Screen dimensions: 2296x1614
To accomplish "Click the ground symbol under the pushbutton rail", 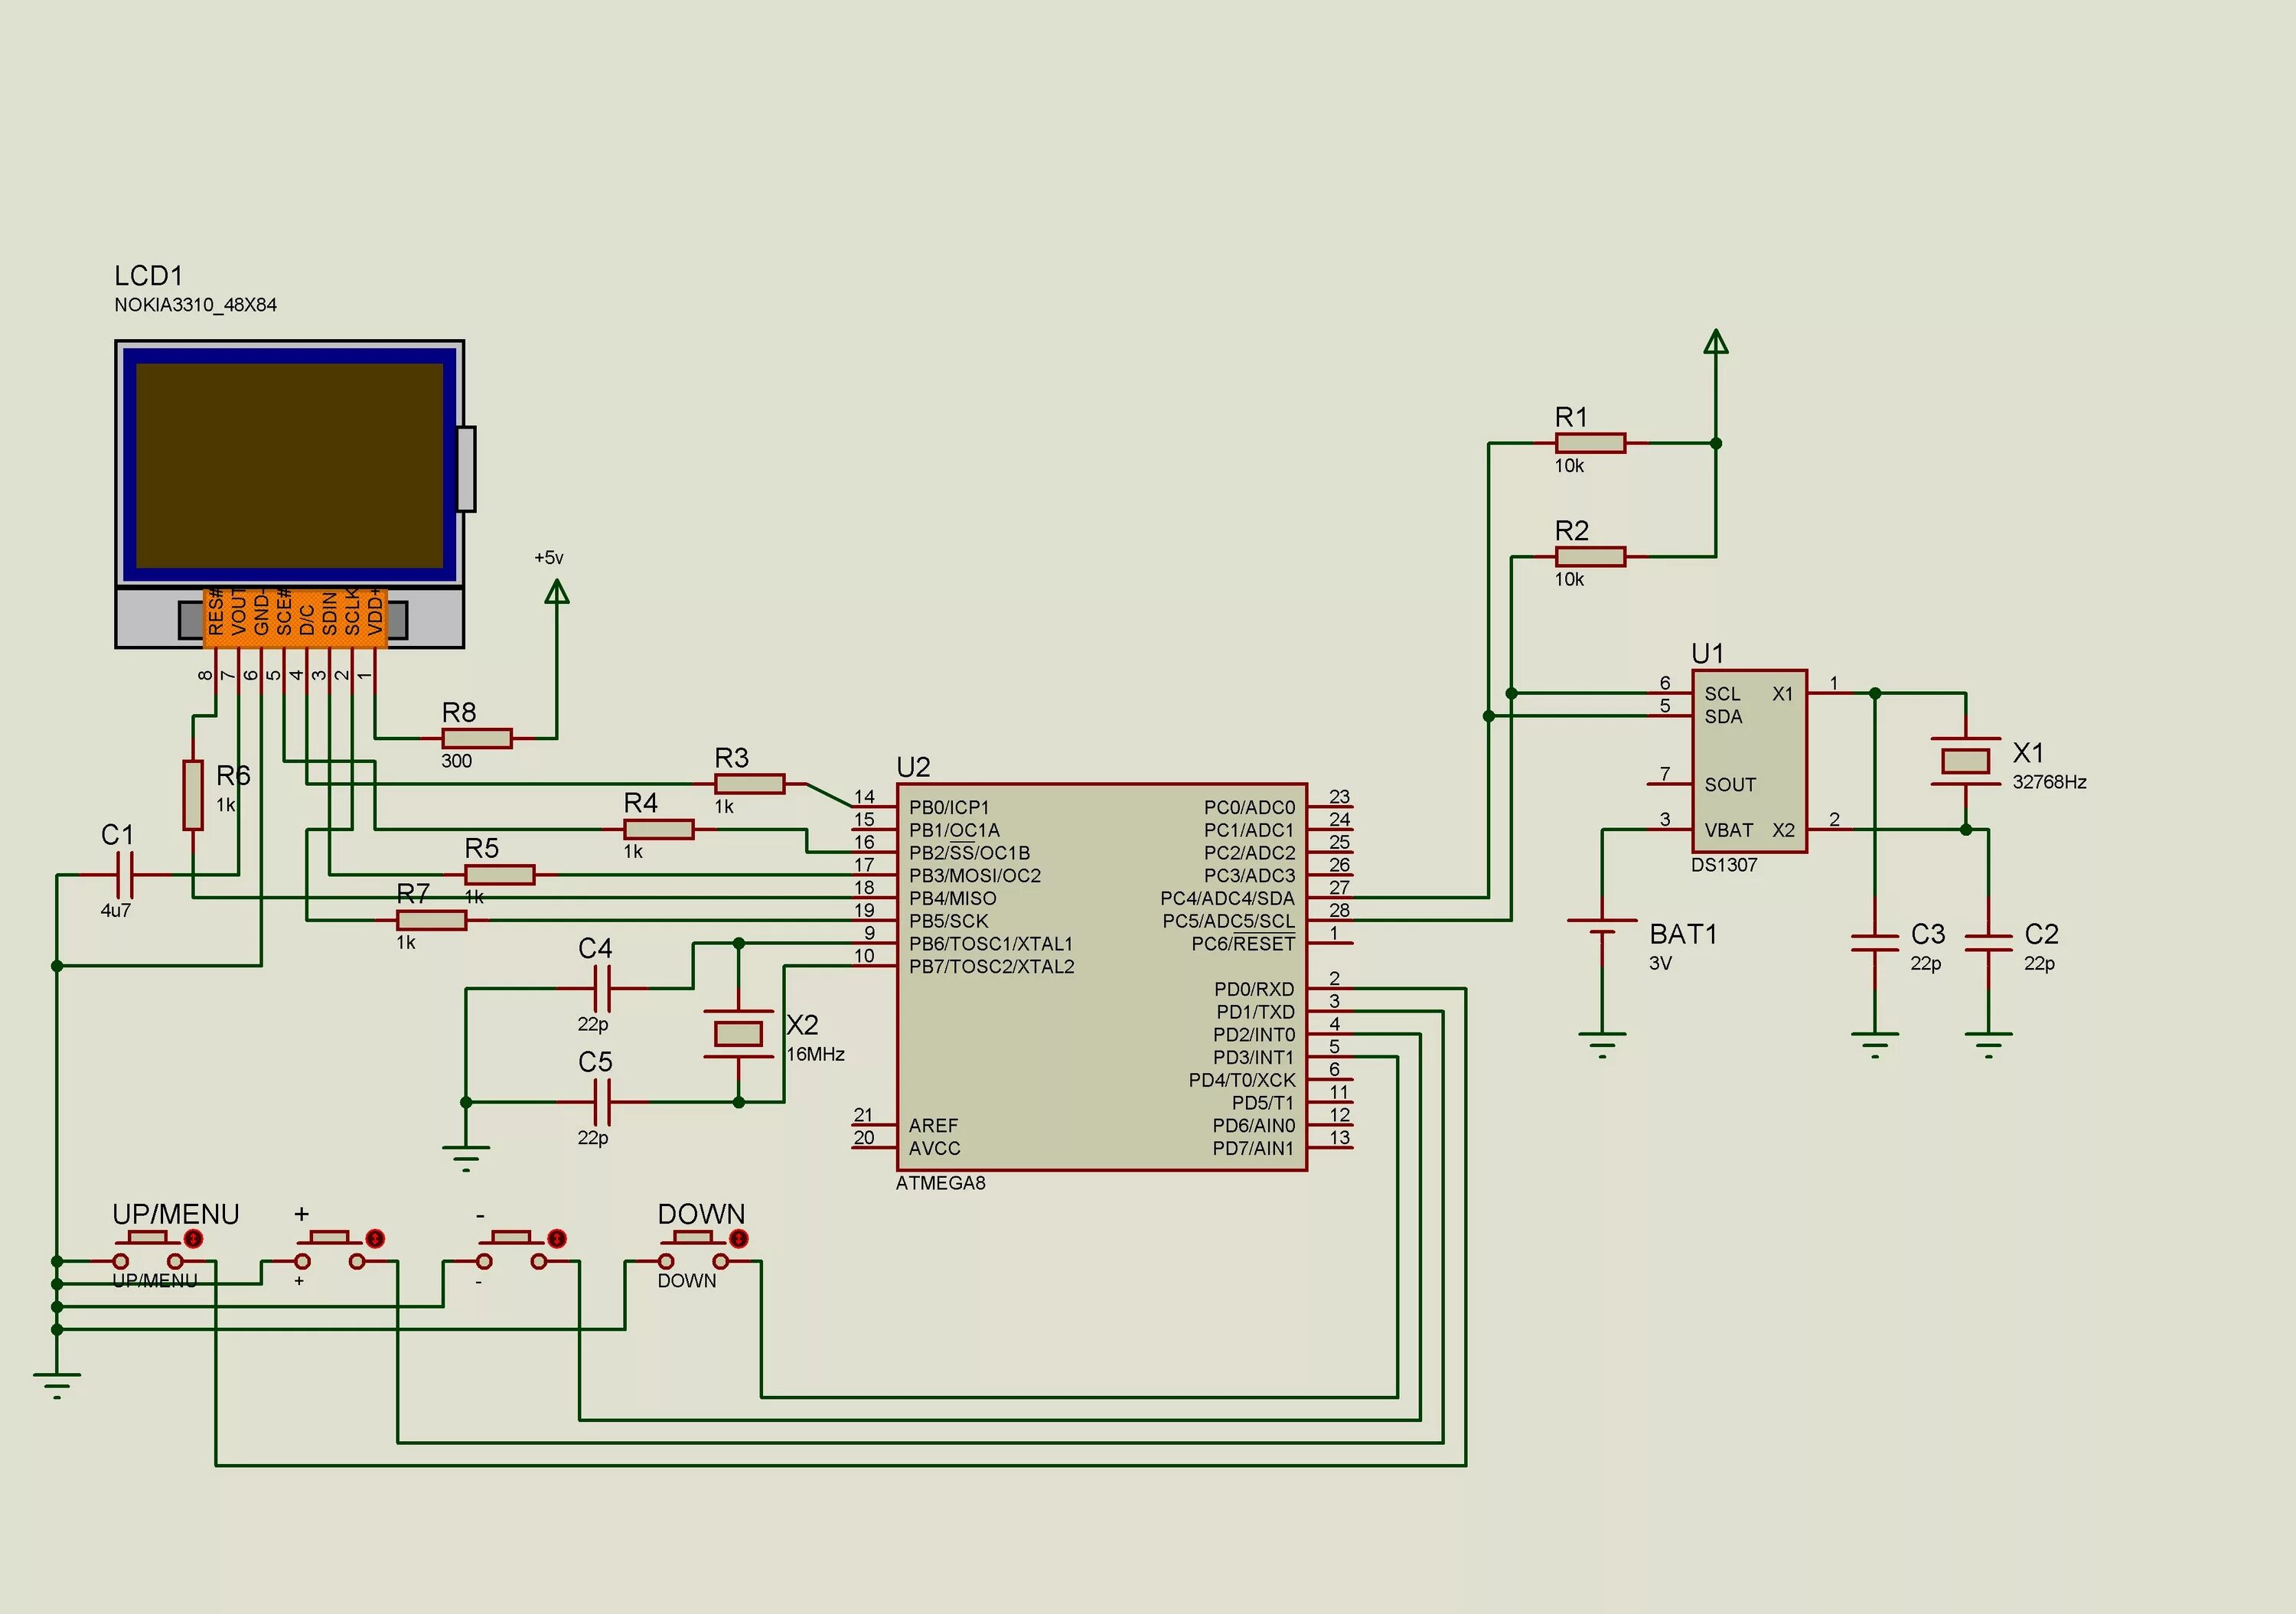I will pyautogui.click(x=57, y=1386).
